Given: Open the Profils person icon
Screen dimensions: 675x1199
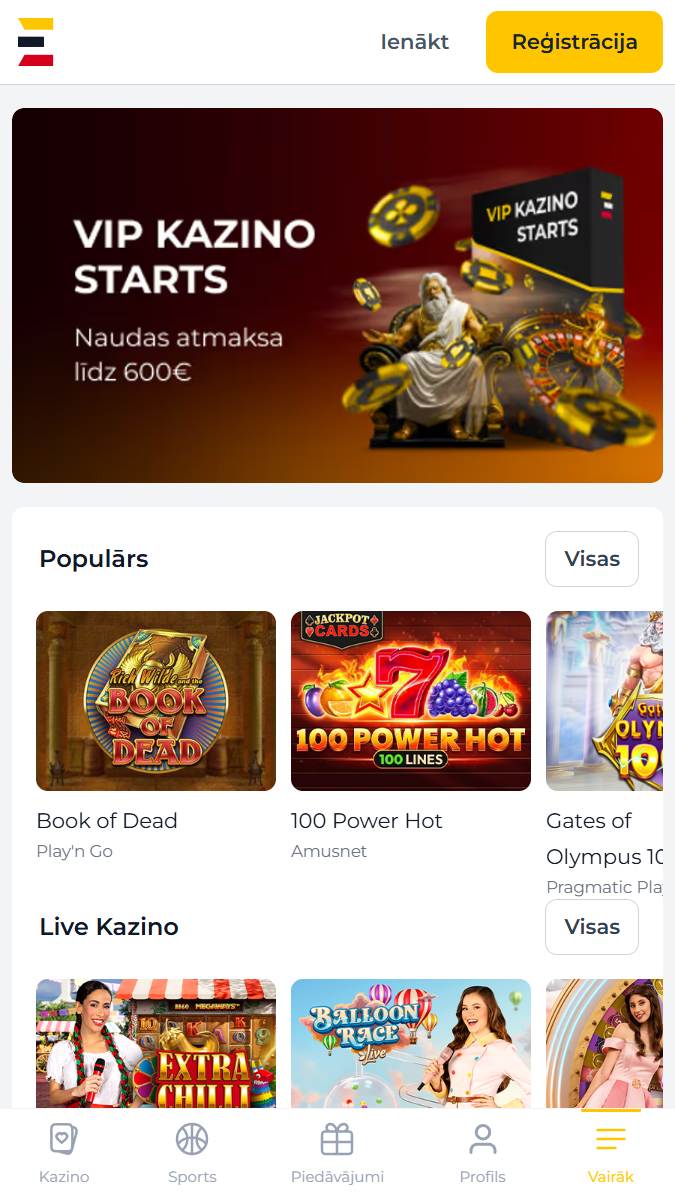Looking at the screenshot, I should [x=482, y=1139].
